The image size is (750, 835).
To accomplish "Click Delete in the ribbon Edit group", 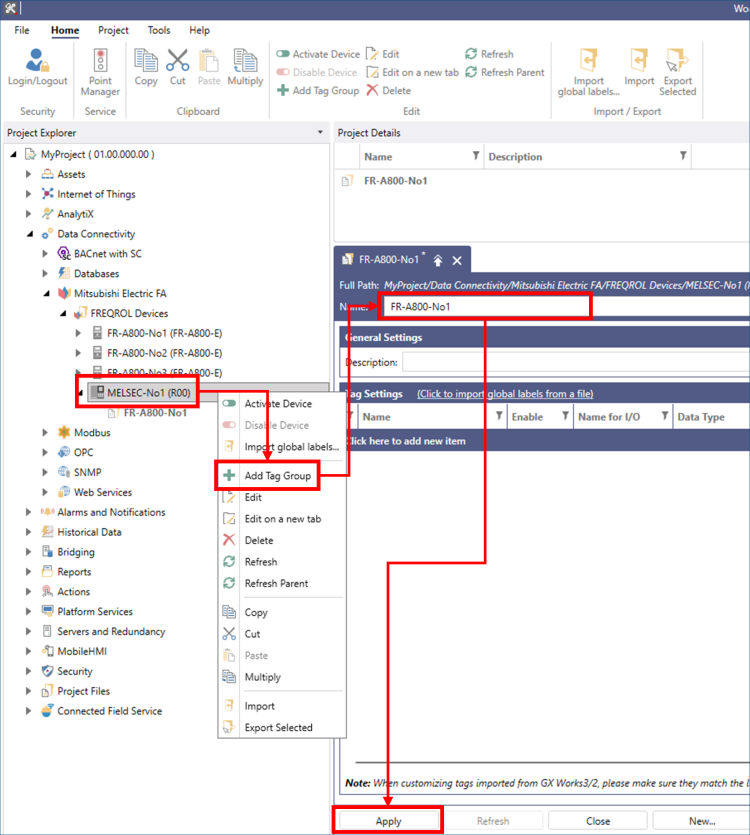I will (x=389, y=91).
